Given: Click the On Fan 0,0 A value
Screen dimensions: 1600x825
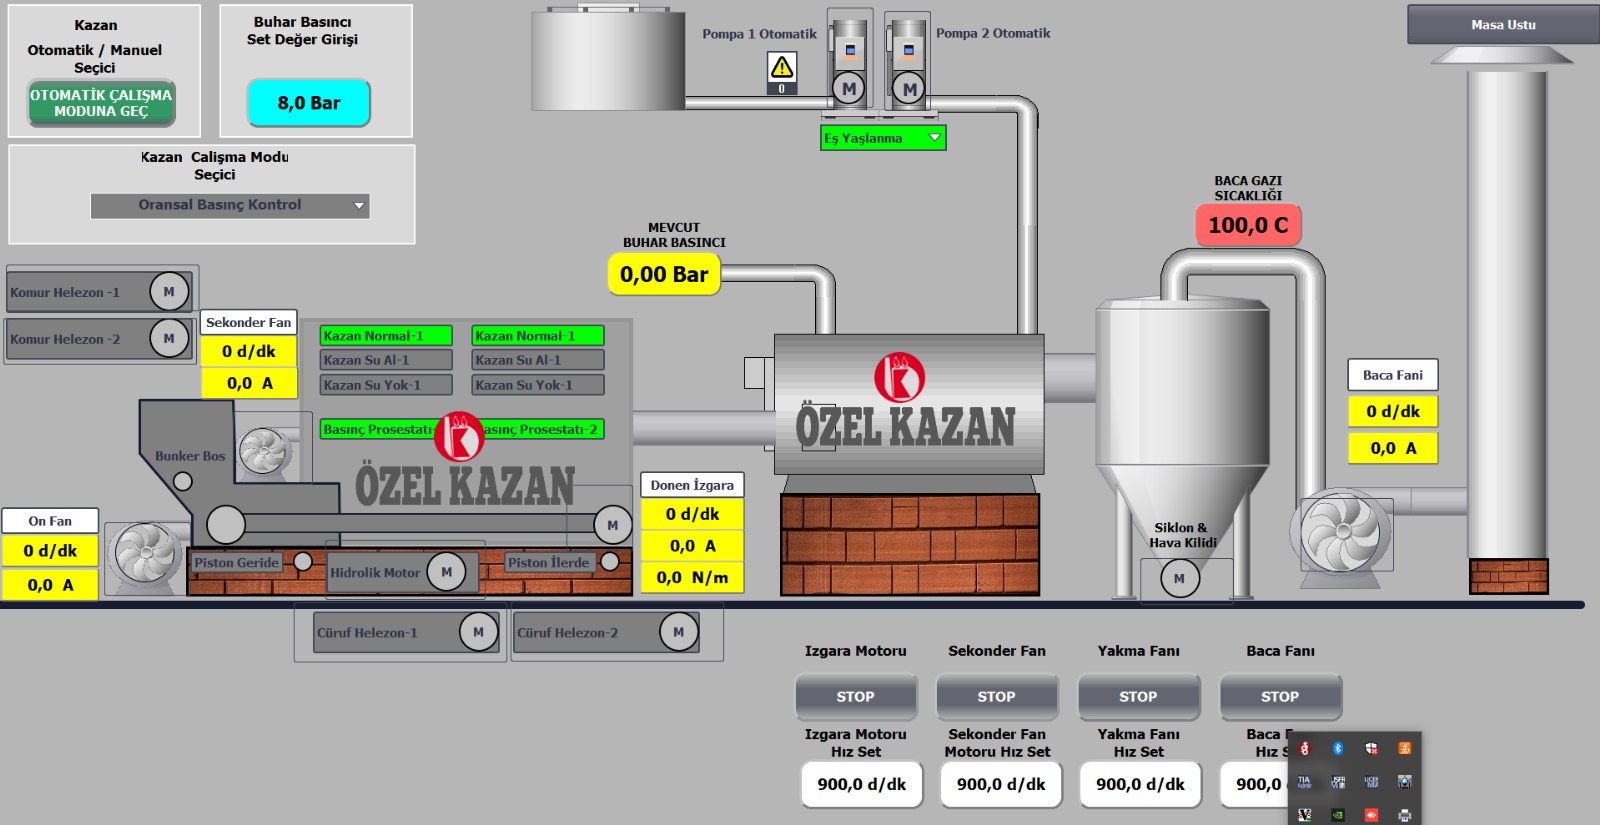Looking at the screenshot, I should [50, 585].
